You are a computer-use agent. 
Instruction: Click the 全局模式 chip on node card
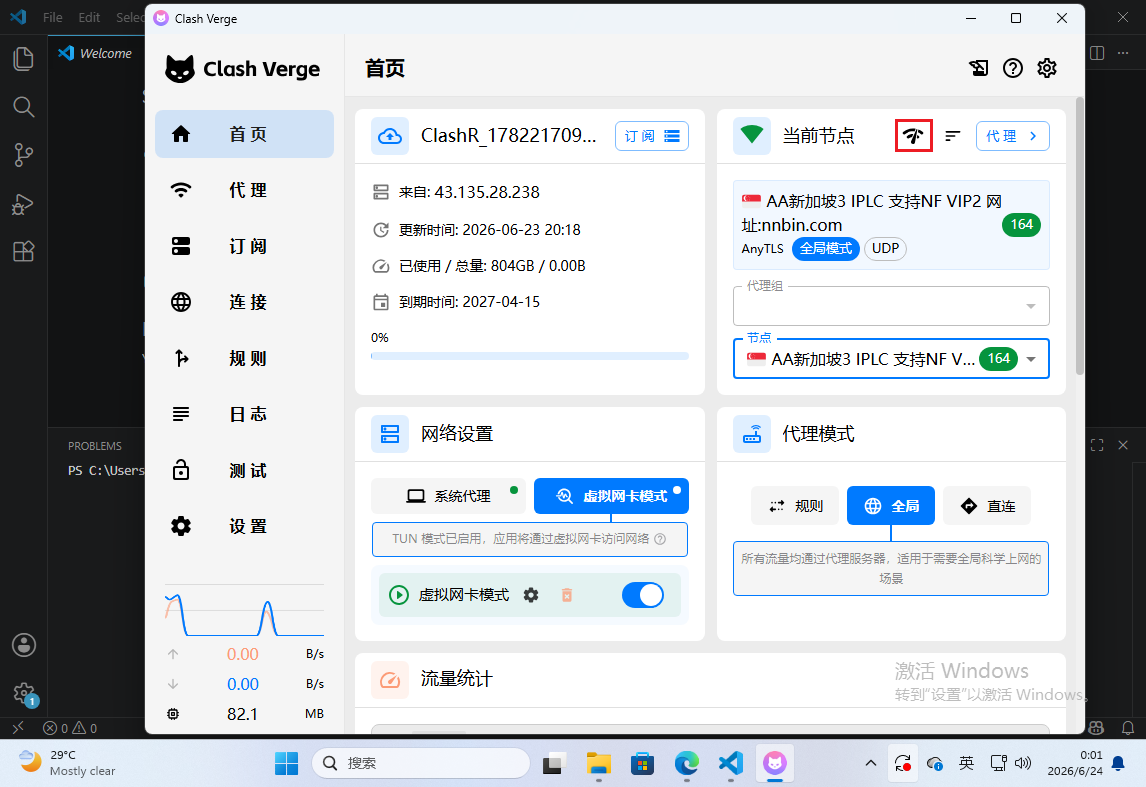(825, 248)
